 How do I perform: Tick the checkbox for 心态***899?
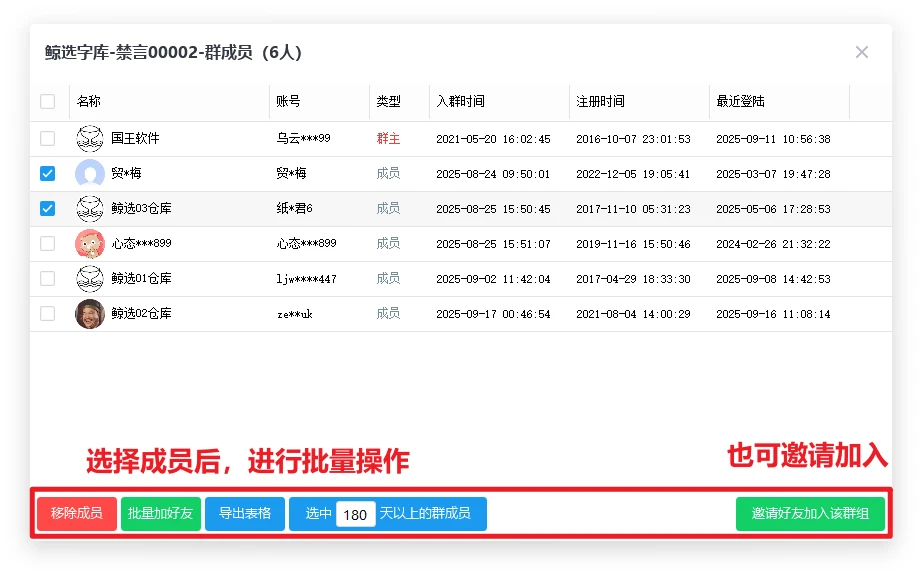pyautogui.click(x=48, y=244)
